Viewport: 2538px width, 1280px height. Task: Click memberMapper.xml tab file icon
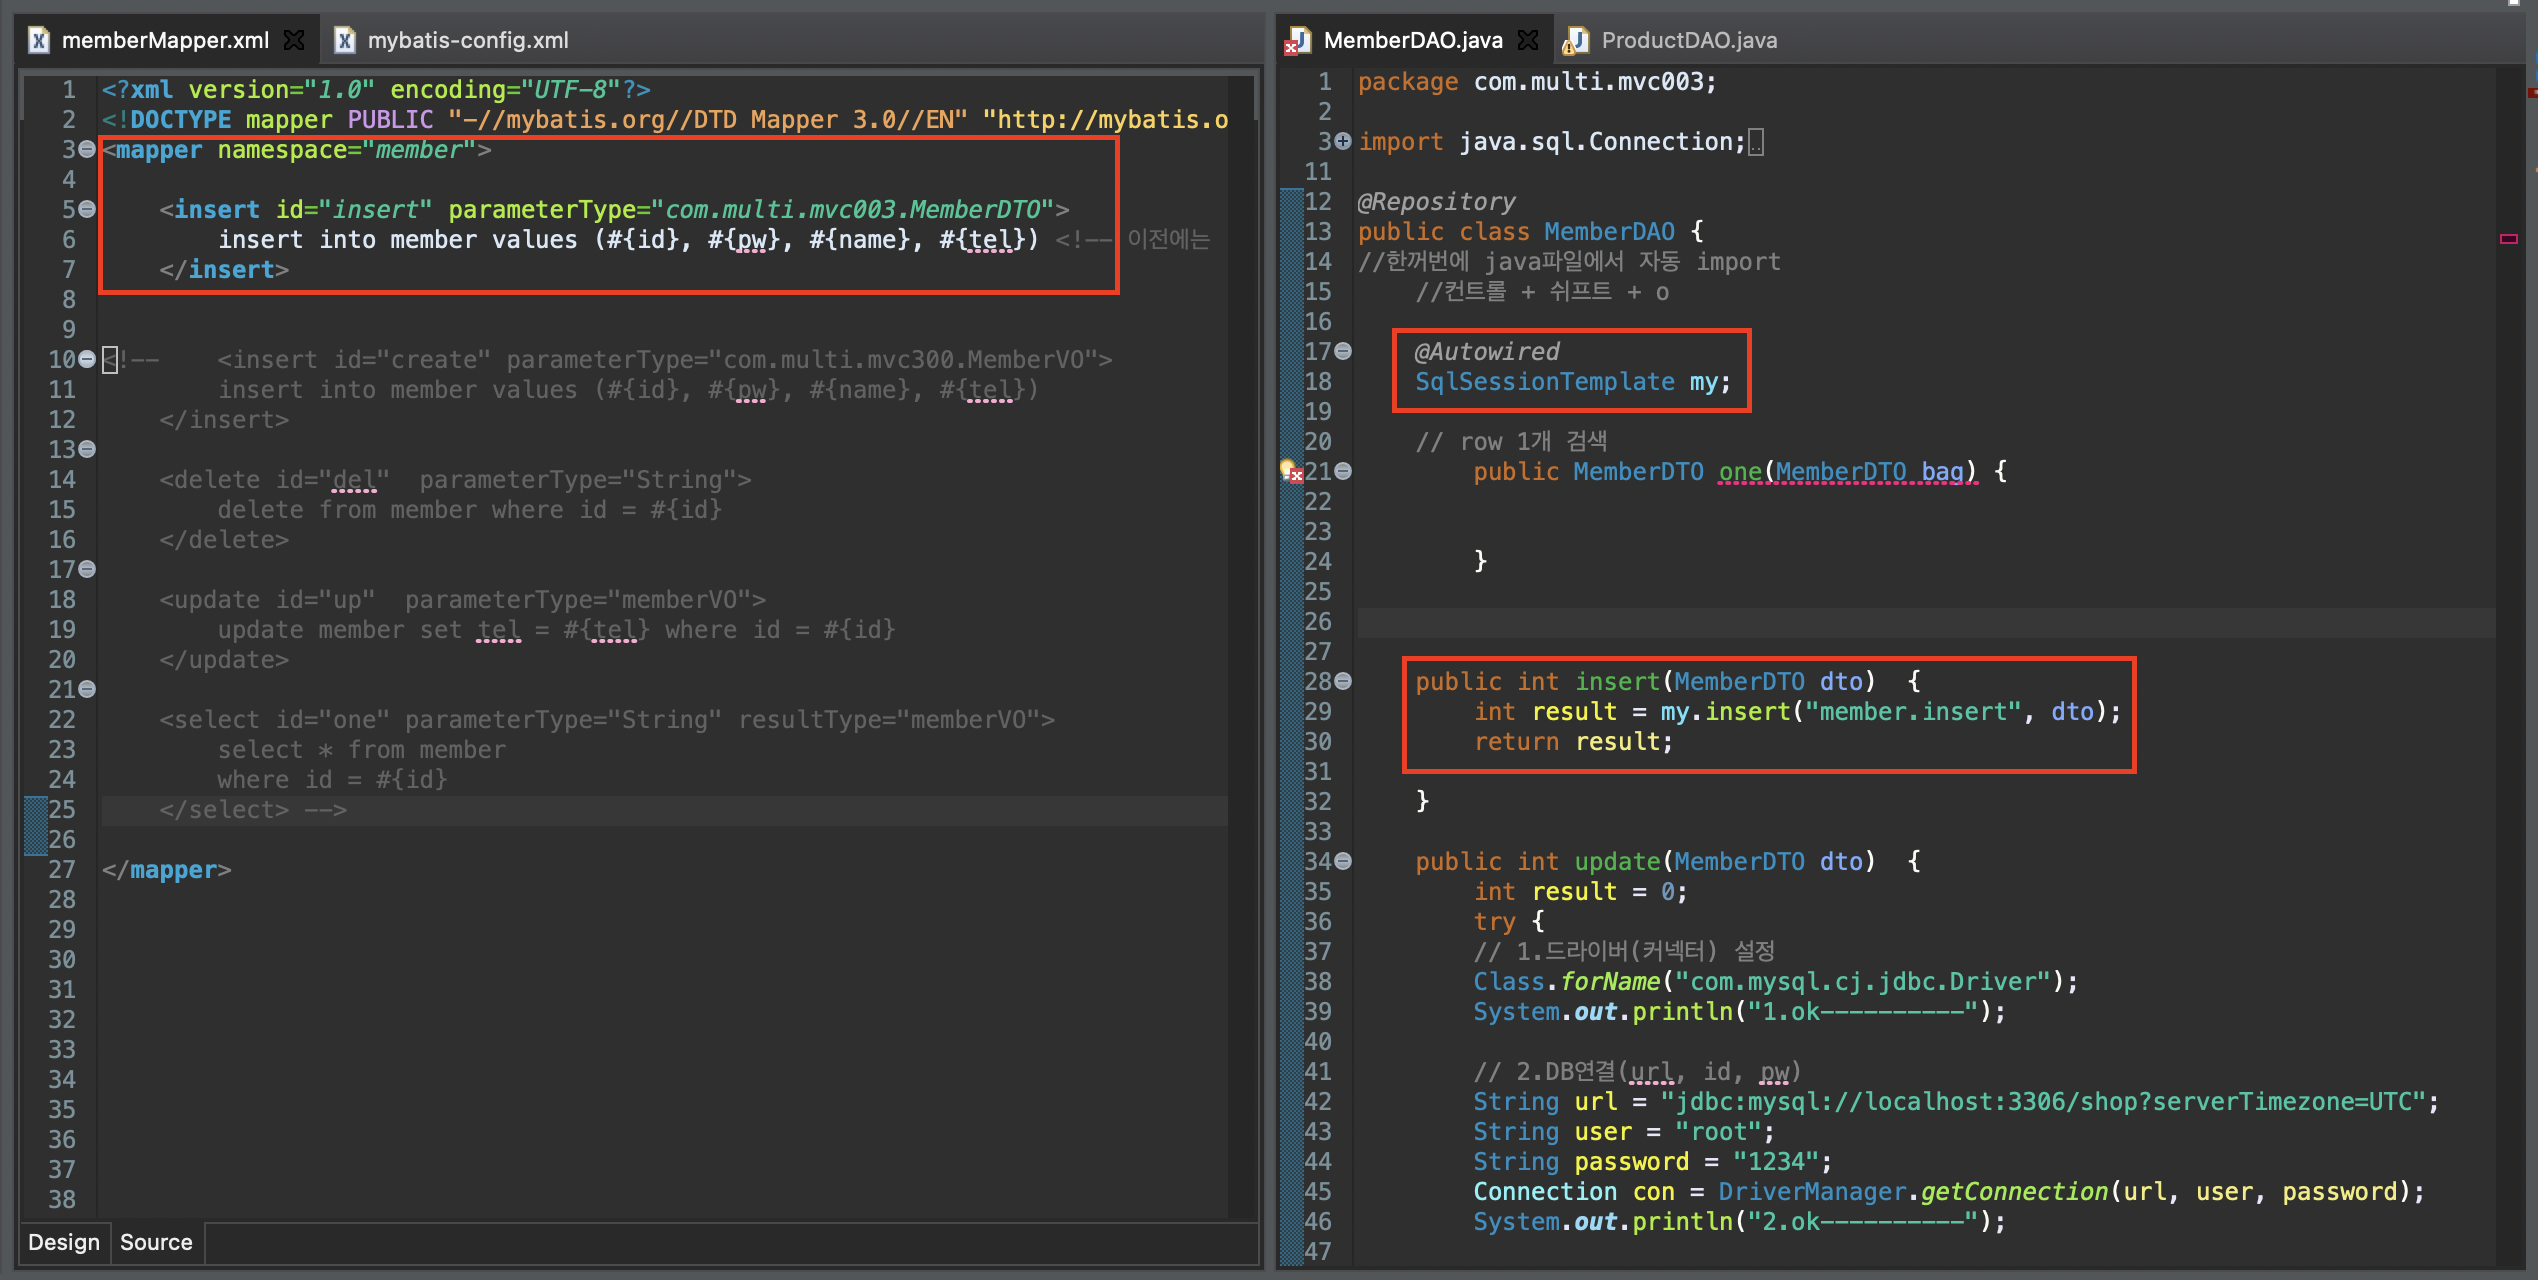[39, 40]
